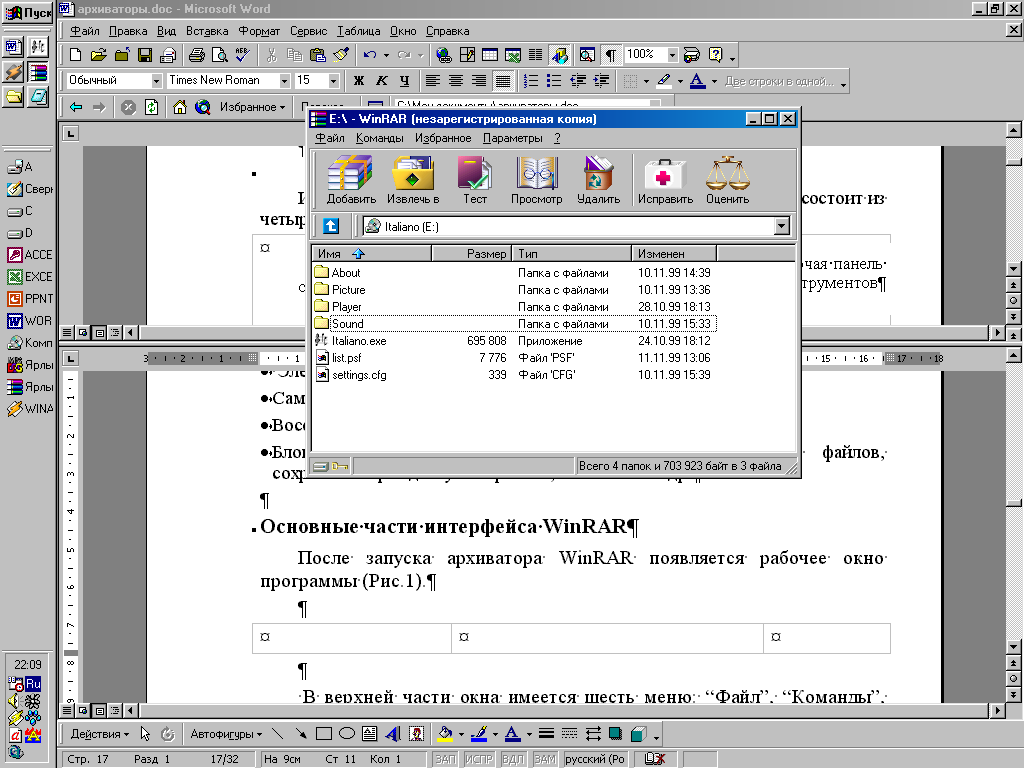Screen dimensions: 1024x768
Task: Insert a hyperlink with the globe icon
Action: pos(444,55)
